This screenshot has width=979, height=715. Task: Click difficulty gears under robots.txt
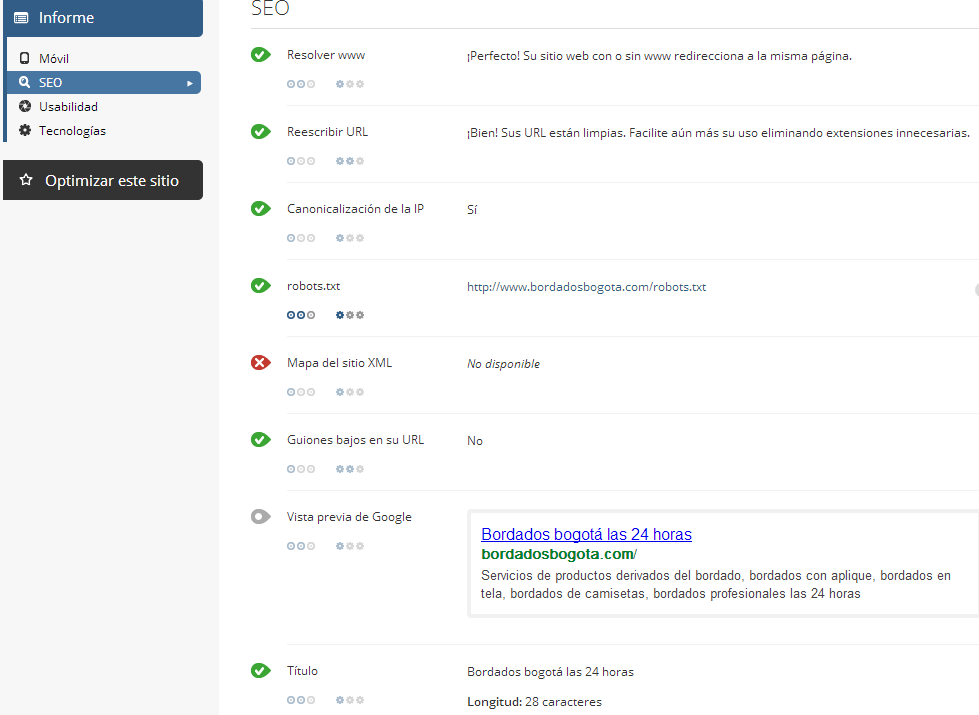pos(350,315)
